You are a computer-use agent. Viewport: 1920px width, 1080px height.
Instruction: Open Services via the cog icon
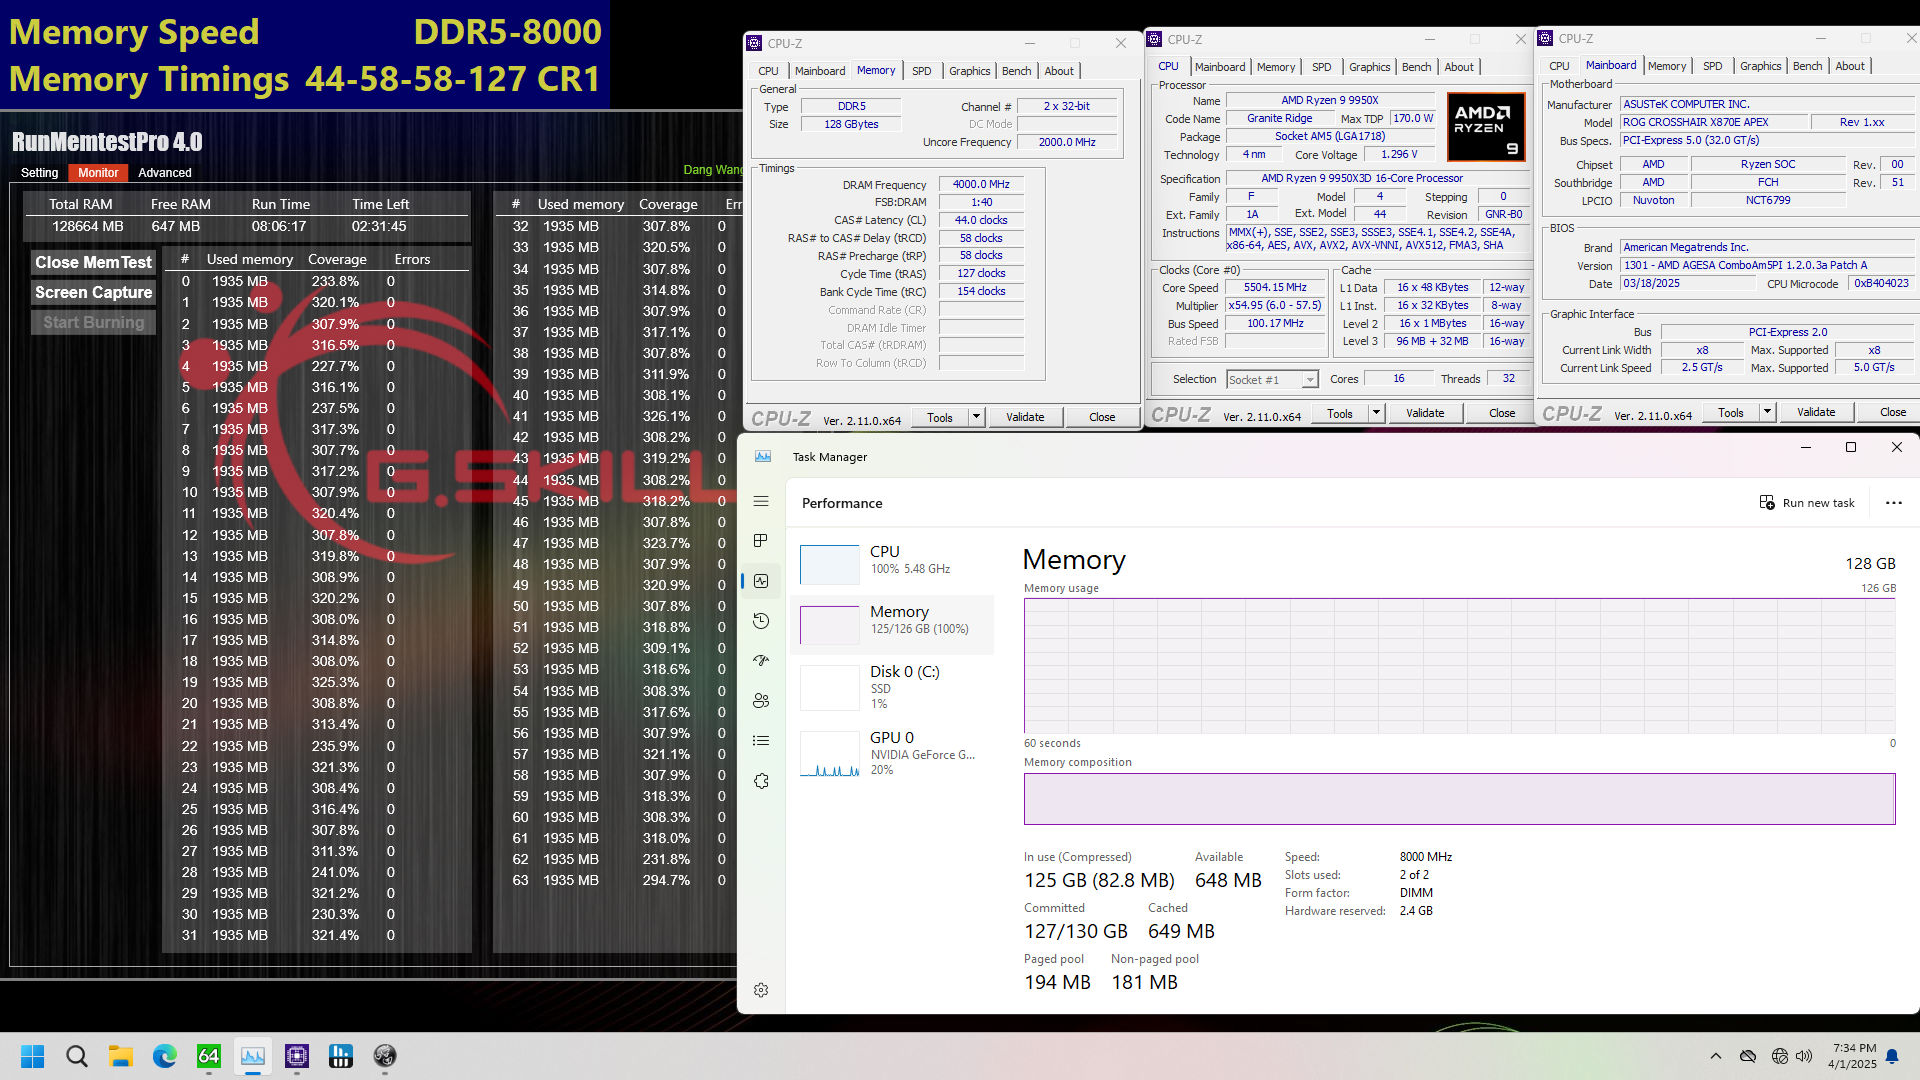tap(761, 780)
